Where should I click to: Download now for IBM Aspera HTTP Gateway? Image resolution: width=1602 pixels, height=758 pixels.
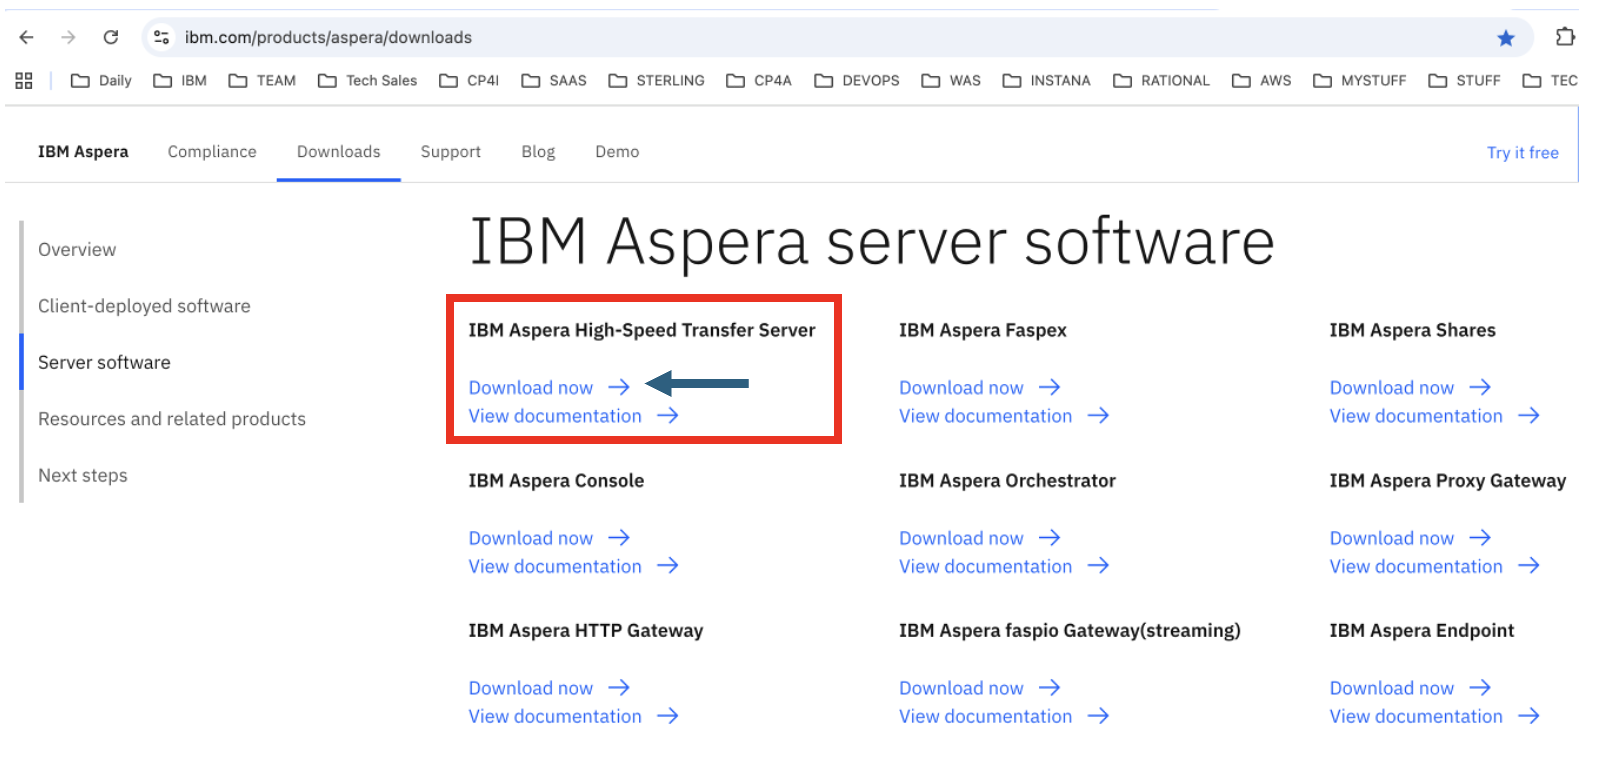[549, 688]
